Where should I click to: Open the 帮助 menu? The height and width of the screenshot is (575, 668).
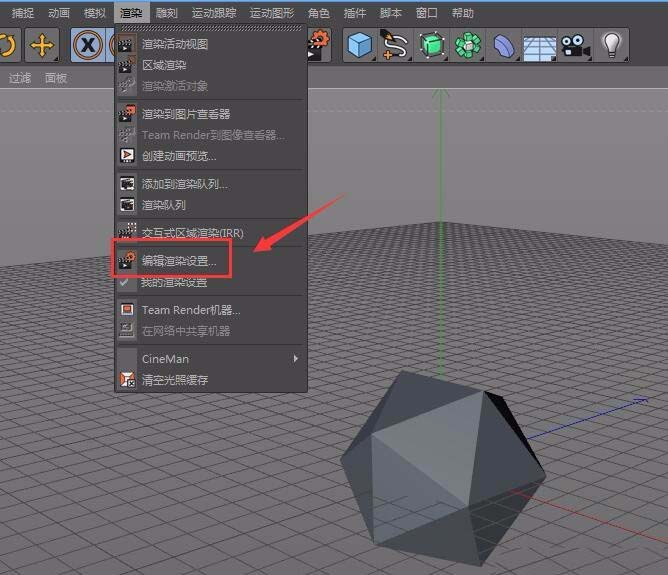(x=463, y=13)
